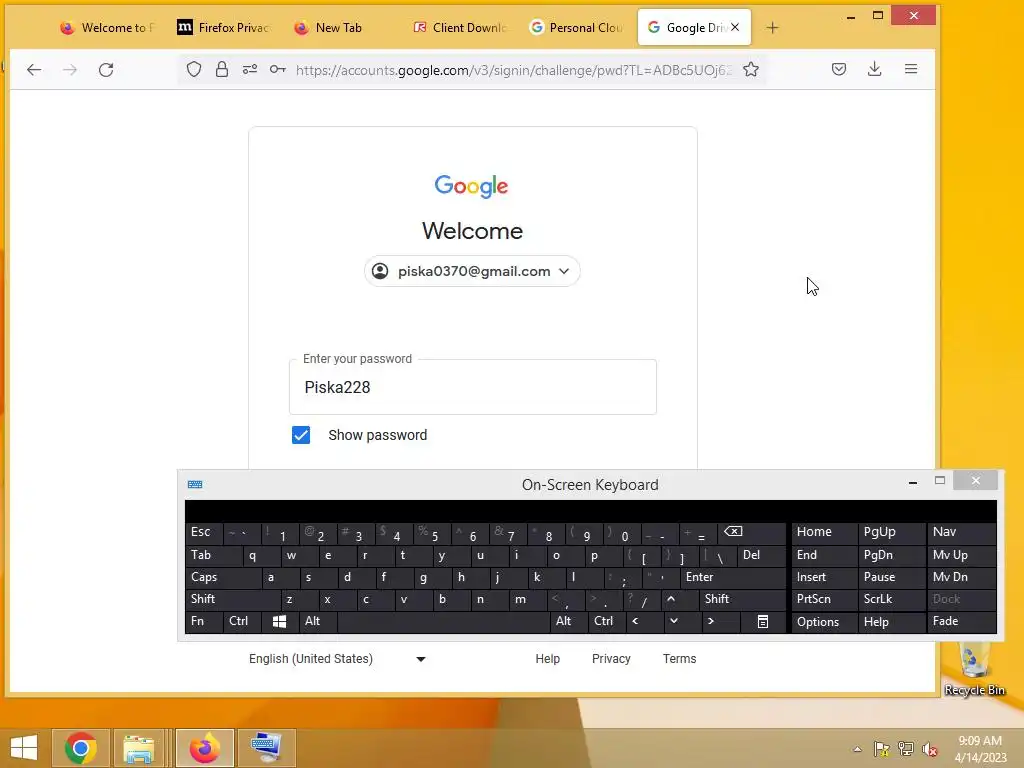
Task: Click the Firefox address bar URL
Action: pos(514,70)
